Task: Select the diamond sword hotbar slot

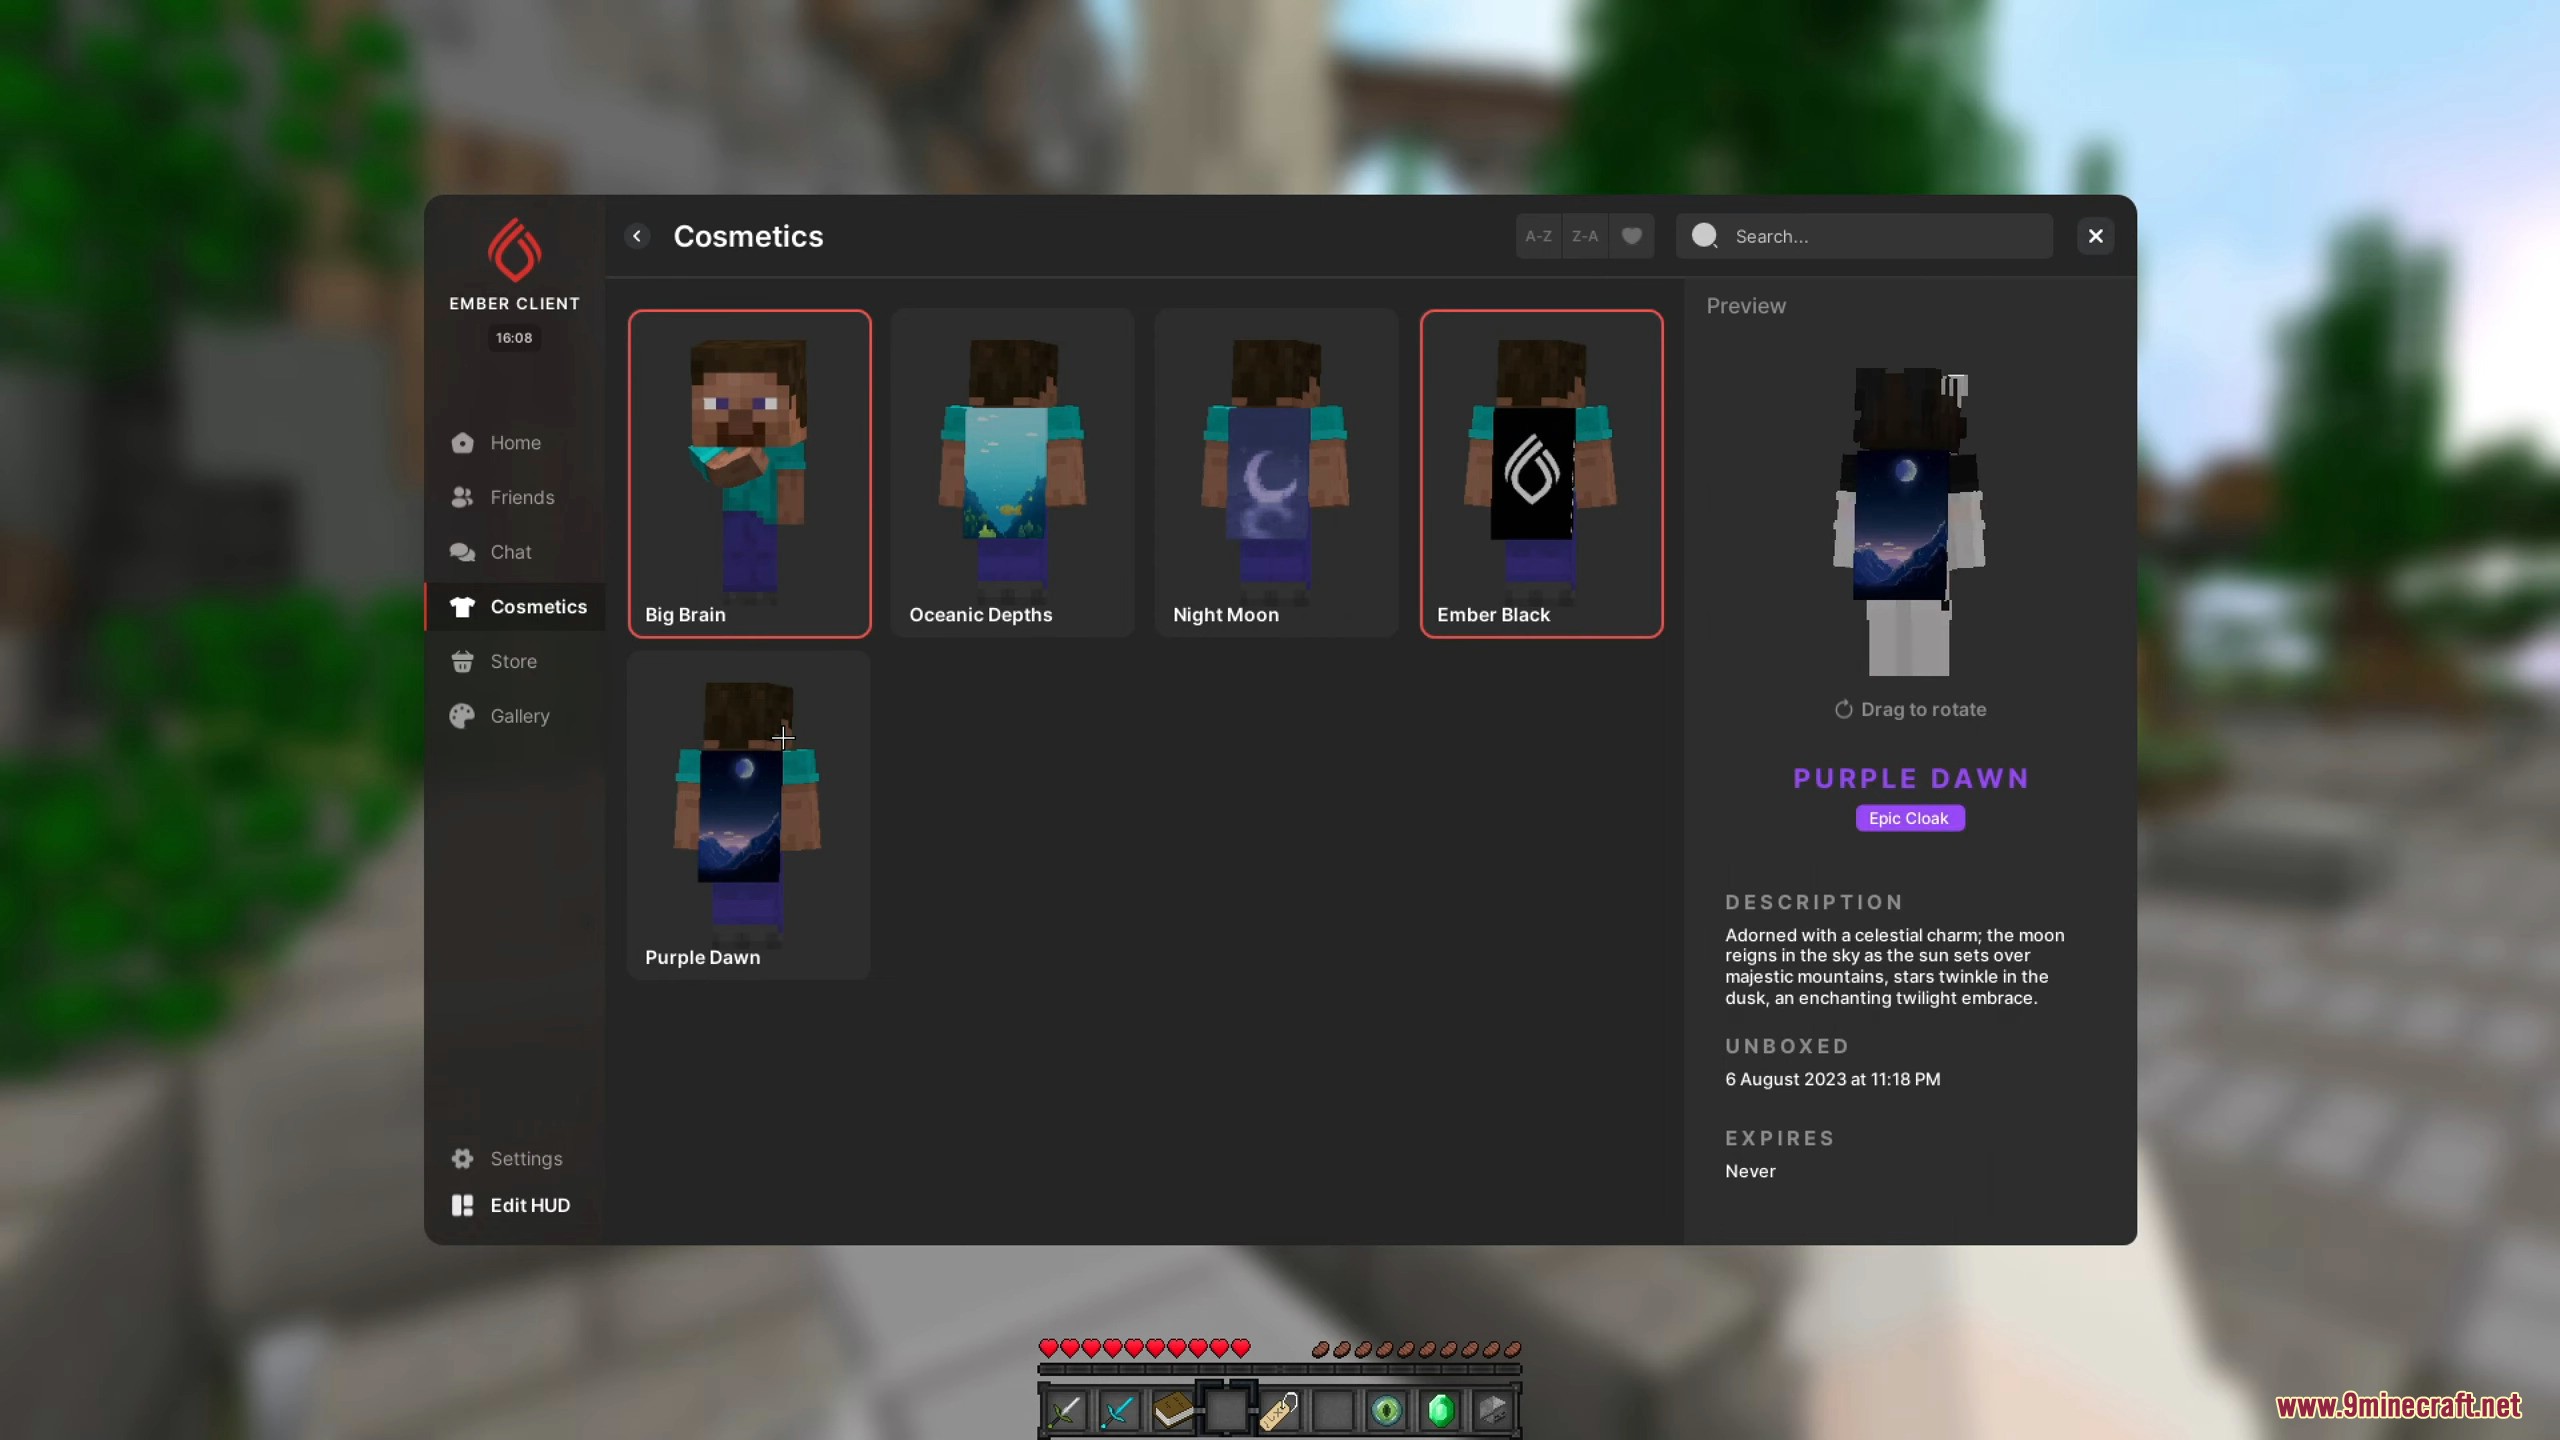Action: [x=1119, y=1411]
